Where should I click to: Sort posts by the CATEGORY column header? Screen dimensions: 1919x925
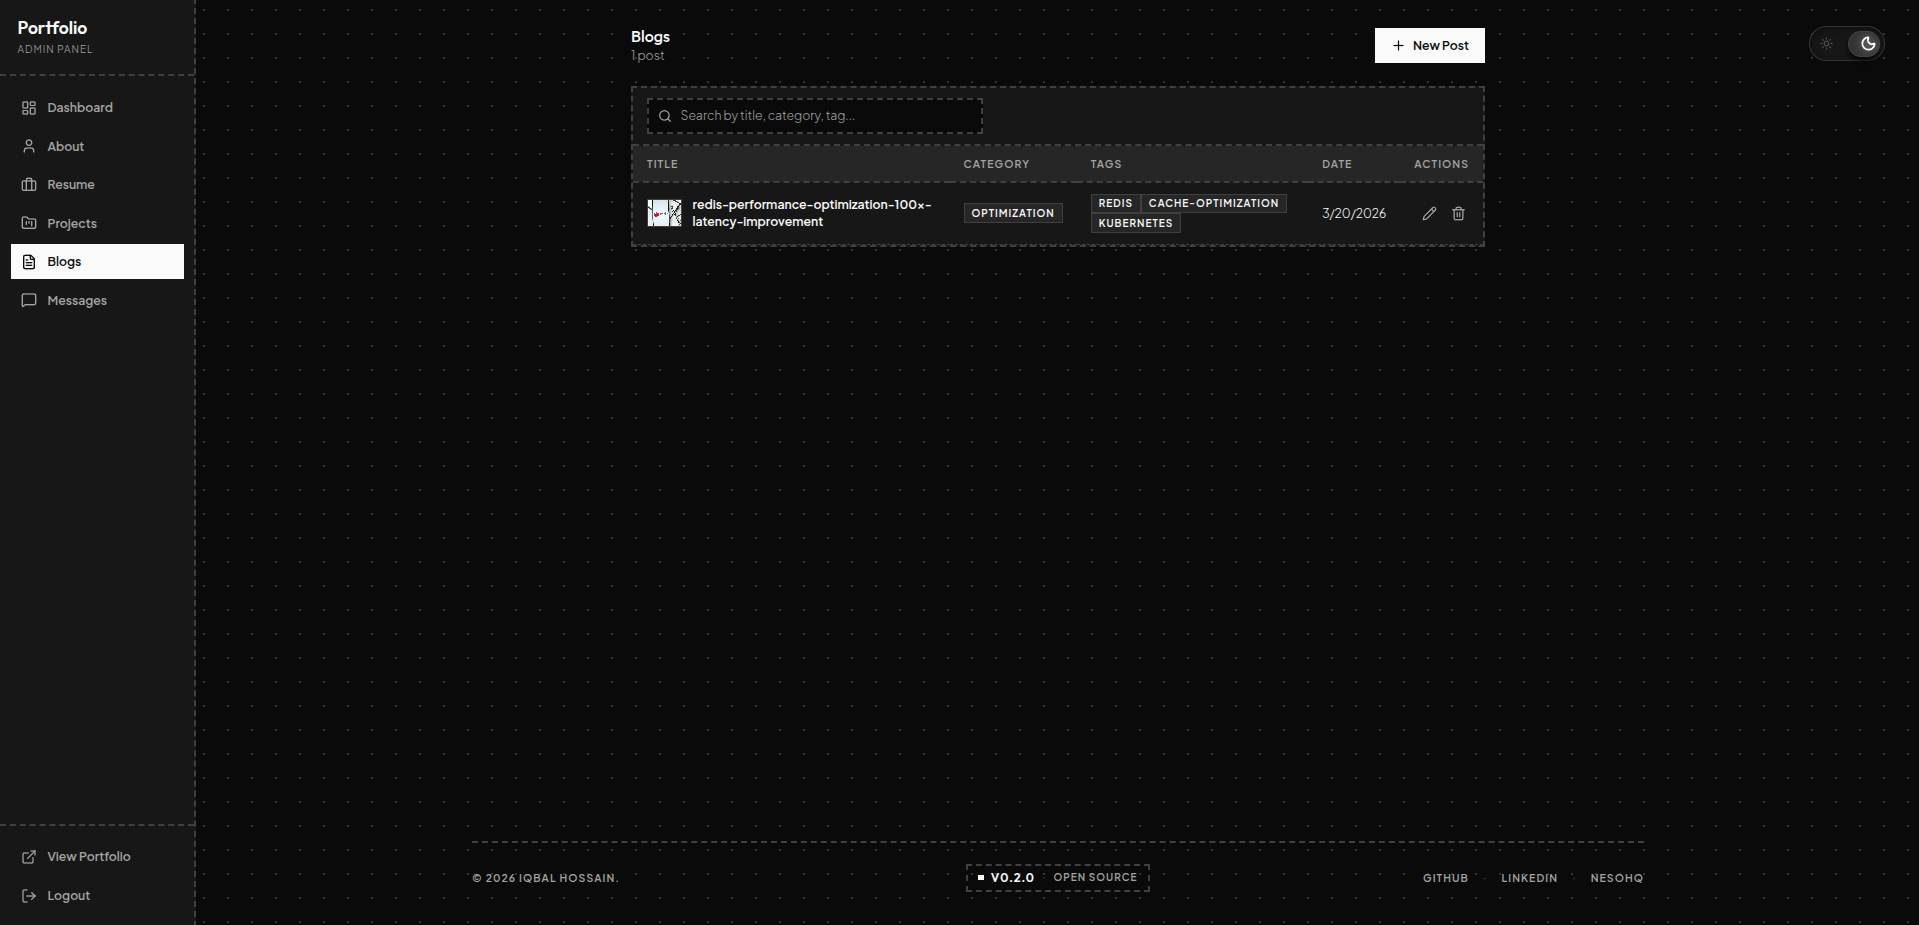point(995,164)
